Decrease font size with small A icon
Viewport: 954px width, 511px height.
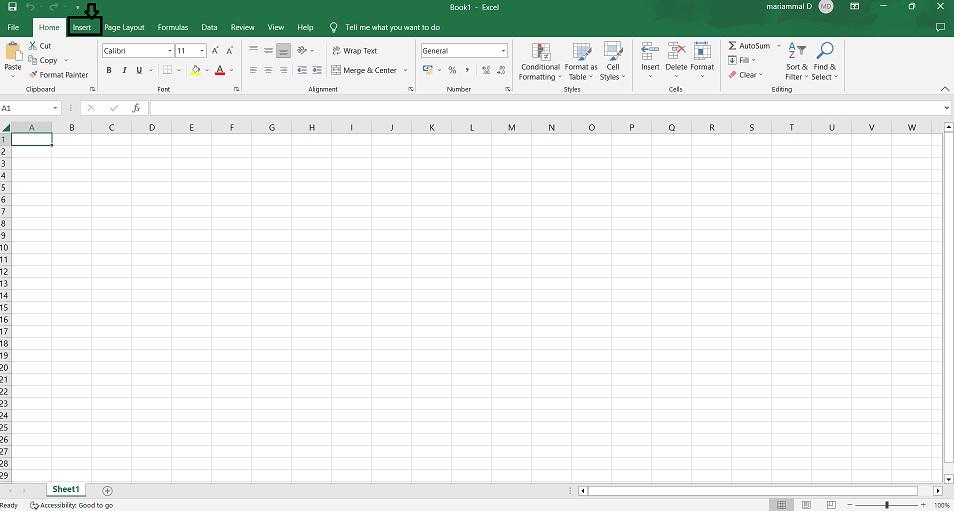(229, 51)
